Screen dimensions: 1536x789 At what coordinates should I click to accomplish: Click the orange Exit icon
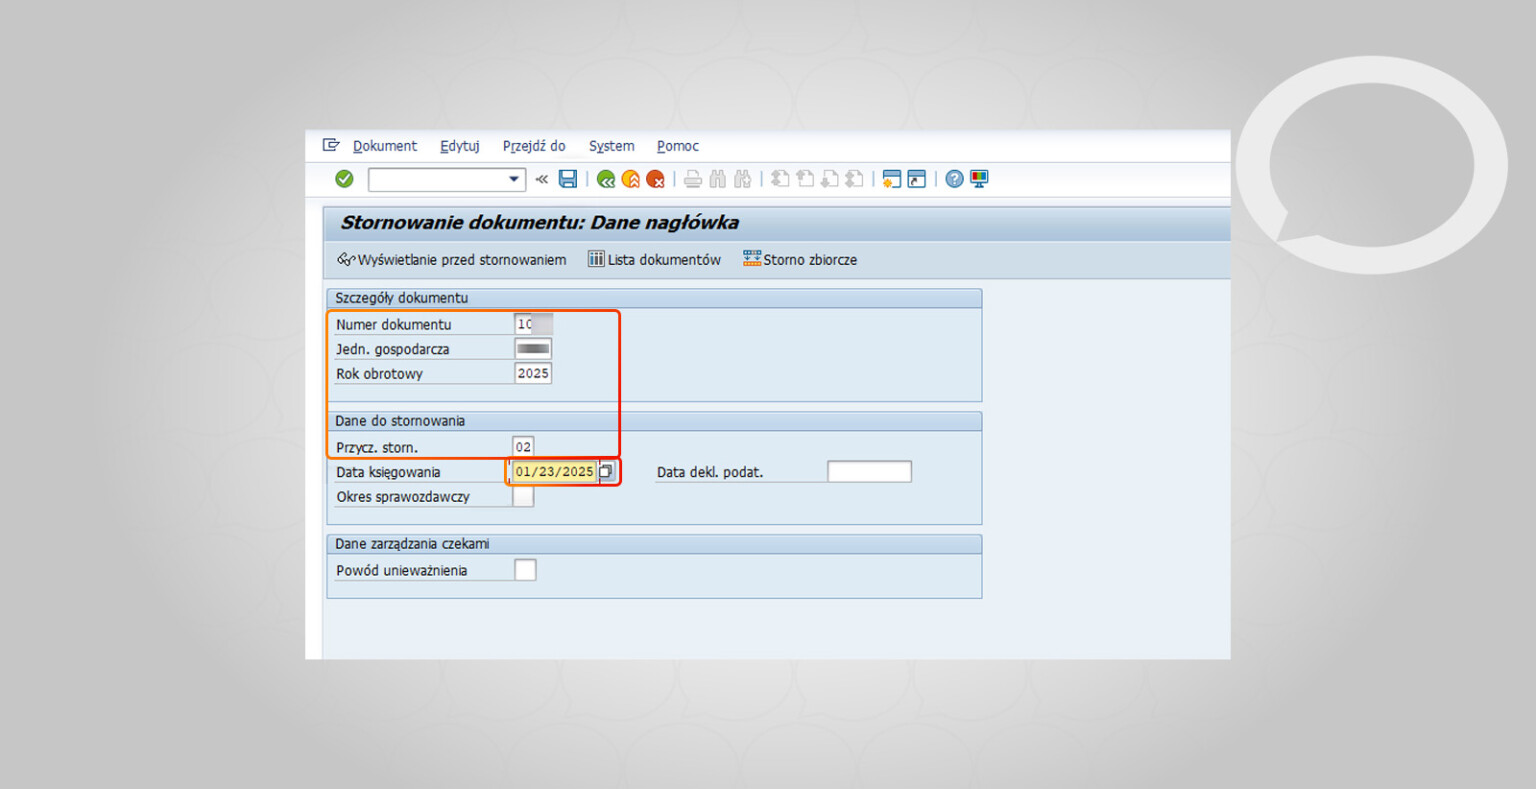click(630, 179)
